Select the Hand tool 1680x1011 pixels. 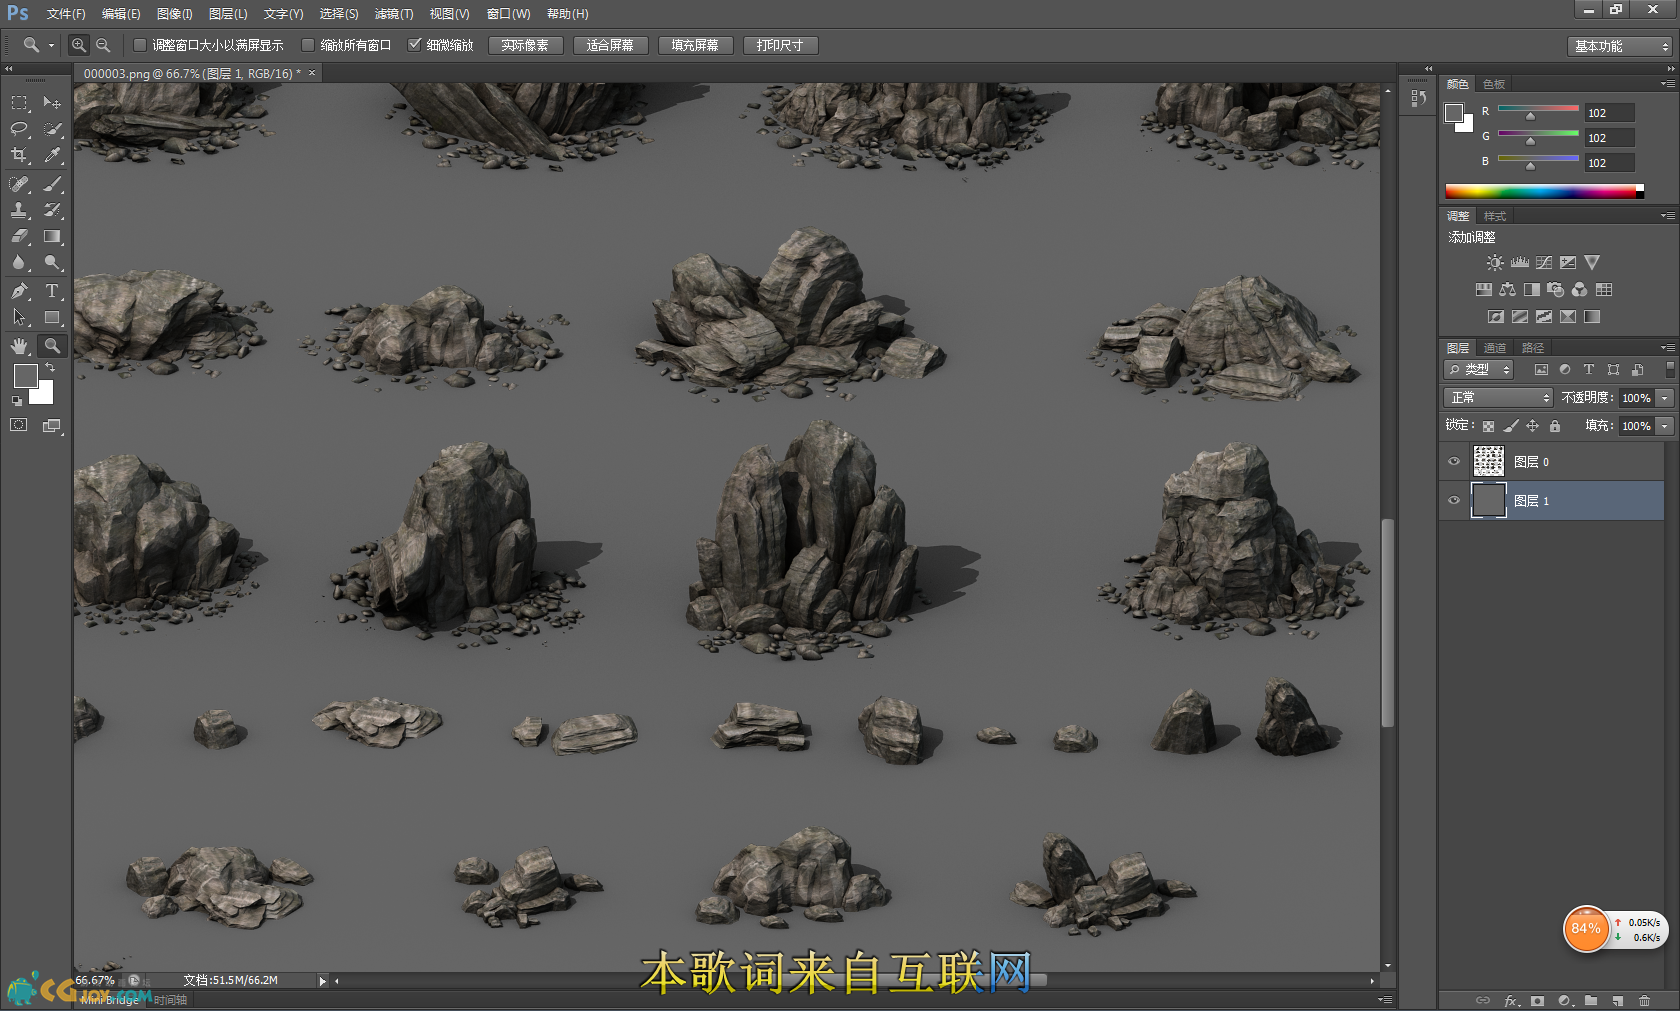pyautogui.click(x=19, y=346)
